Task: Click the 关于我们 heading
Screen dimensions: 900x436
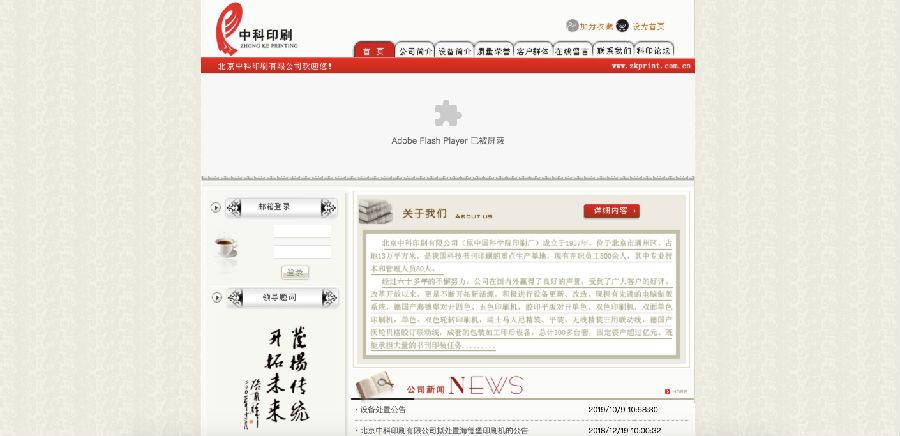Action: point(424,213)
